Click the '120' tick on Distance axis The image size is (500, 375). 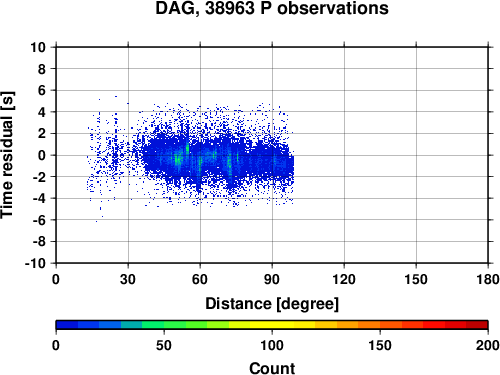click(344, 279)
